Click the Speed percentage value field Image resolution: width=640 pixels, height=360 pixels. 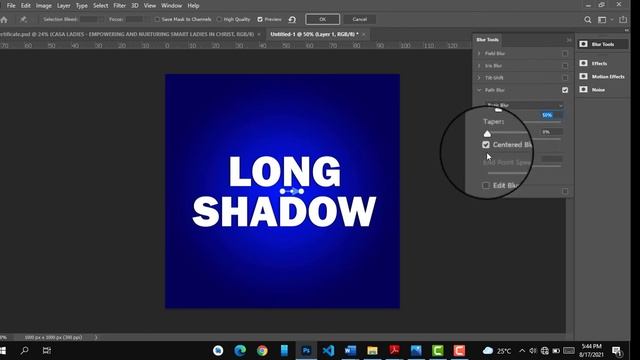pyautogui.click(x=551, y=115)
